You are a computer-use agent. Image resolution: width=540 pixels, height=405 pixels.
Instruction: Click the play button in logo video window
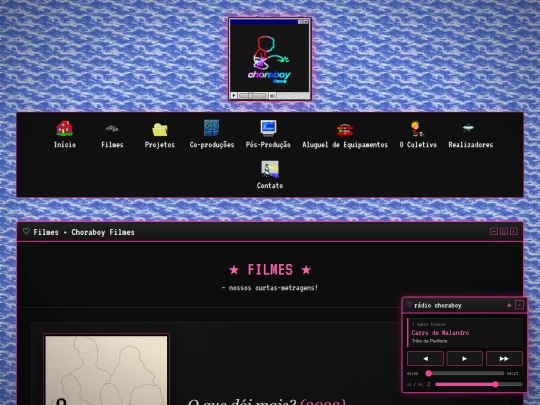tap(234, 95)
